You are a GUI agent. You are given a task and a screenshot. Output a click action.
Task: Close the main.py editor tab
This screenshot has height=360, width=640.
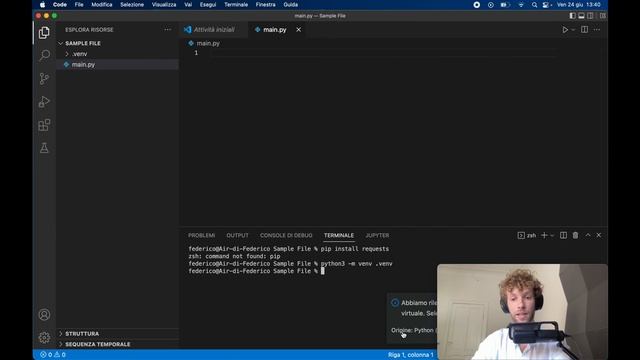(x=298, y=30)
